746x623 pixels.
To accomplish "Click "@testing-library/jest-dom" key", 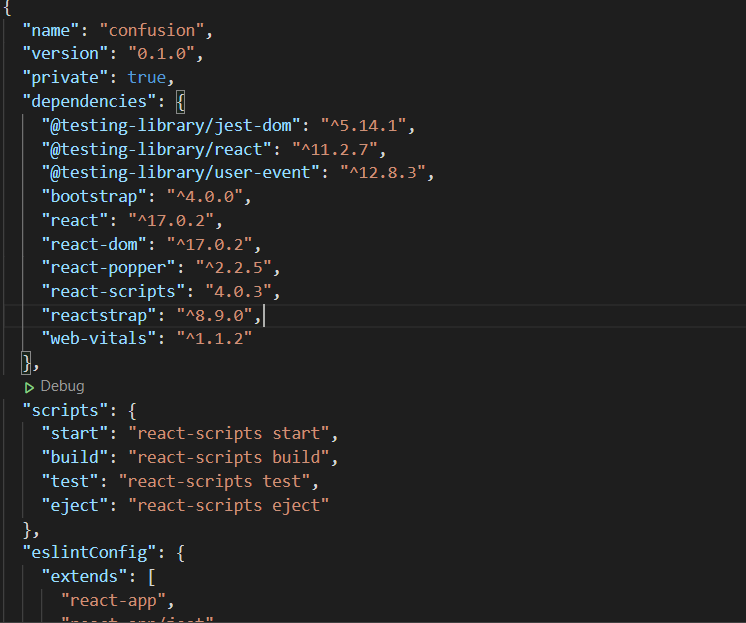I will 171,125.
